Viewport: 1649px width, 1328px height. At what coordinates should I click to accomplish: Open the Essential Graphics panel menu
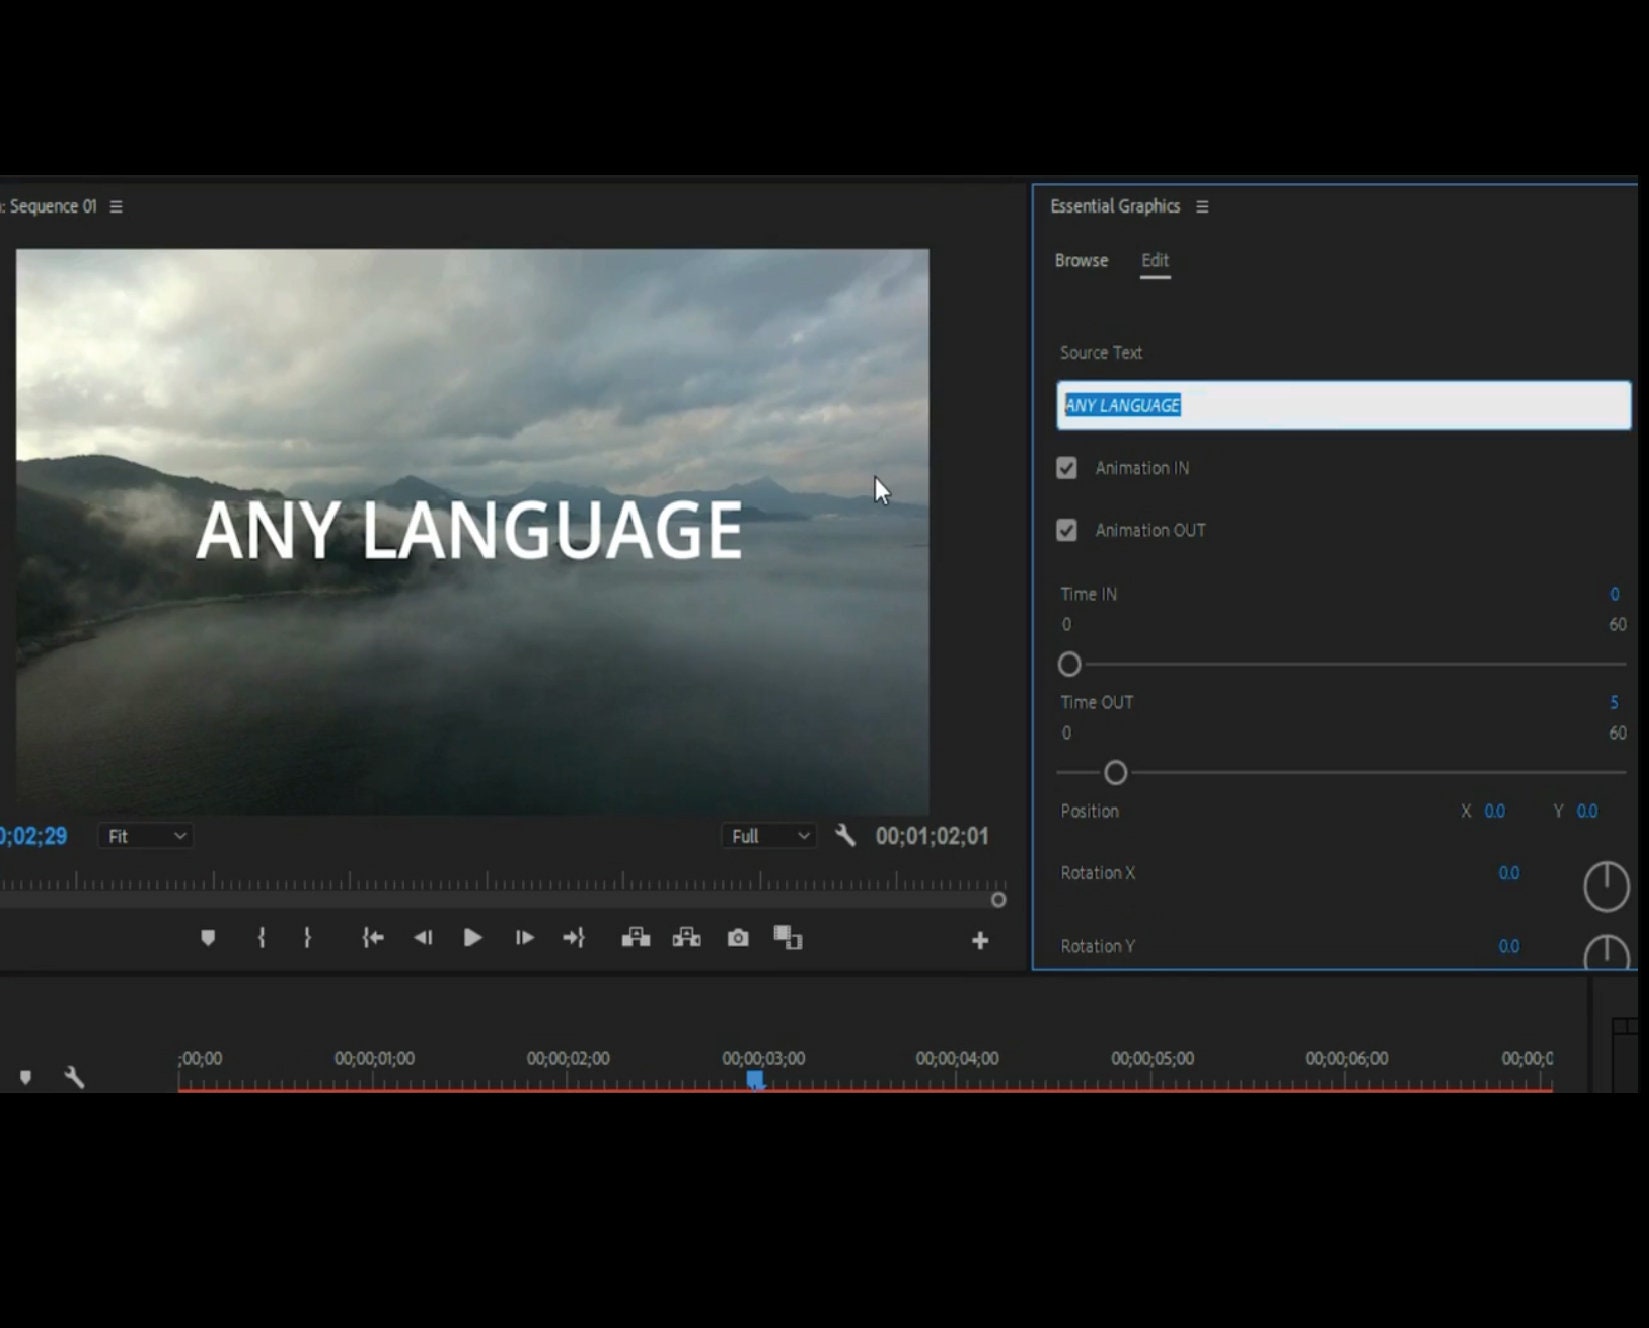[1202, 206]
